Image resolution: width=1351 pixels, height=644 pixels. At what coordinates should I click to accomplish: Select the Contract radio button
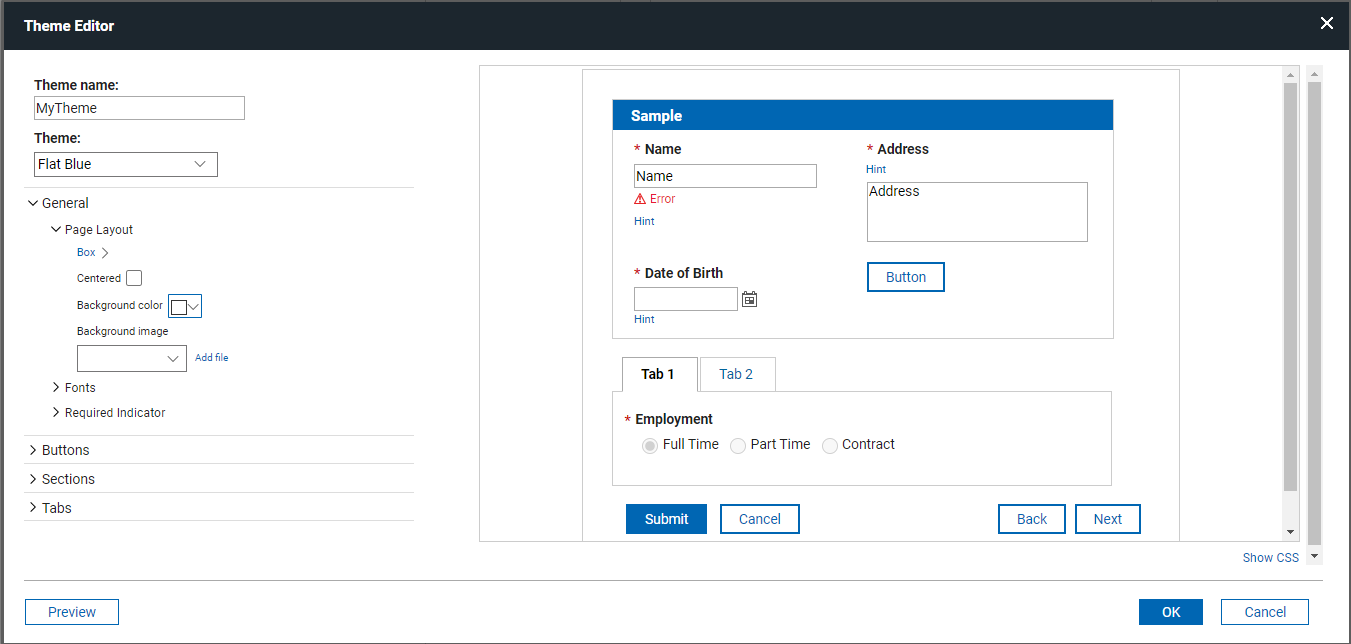[x=829, y=445]
